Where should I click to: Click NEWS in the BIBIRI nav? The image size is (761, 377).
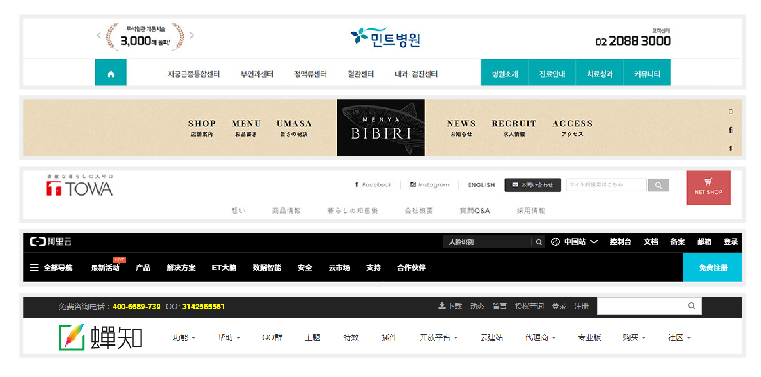tap(461, 128)
